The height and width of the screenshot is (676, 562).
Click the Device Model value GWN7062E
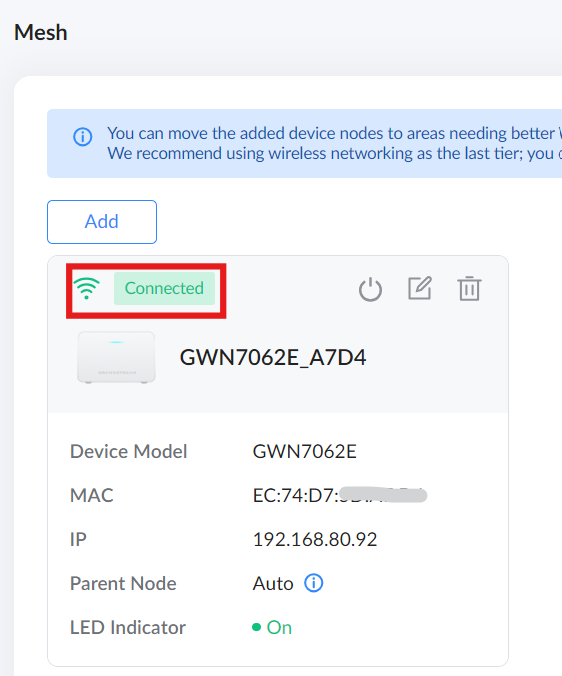tap(305, 451)
